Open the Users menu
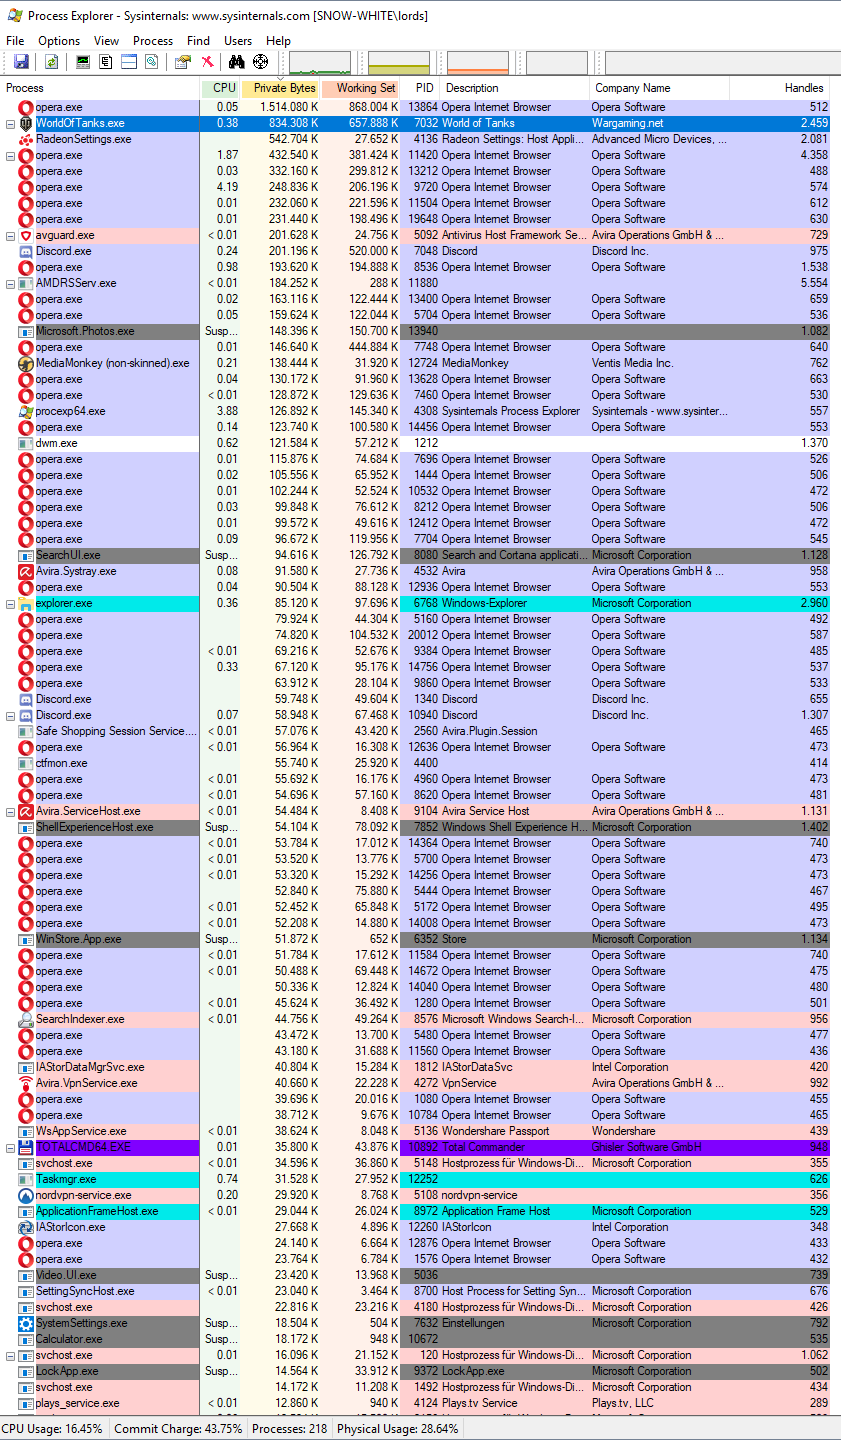Viewport: 841px width, 1440px height. pos(238,41)
